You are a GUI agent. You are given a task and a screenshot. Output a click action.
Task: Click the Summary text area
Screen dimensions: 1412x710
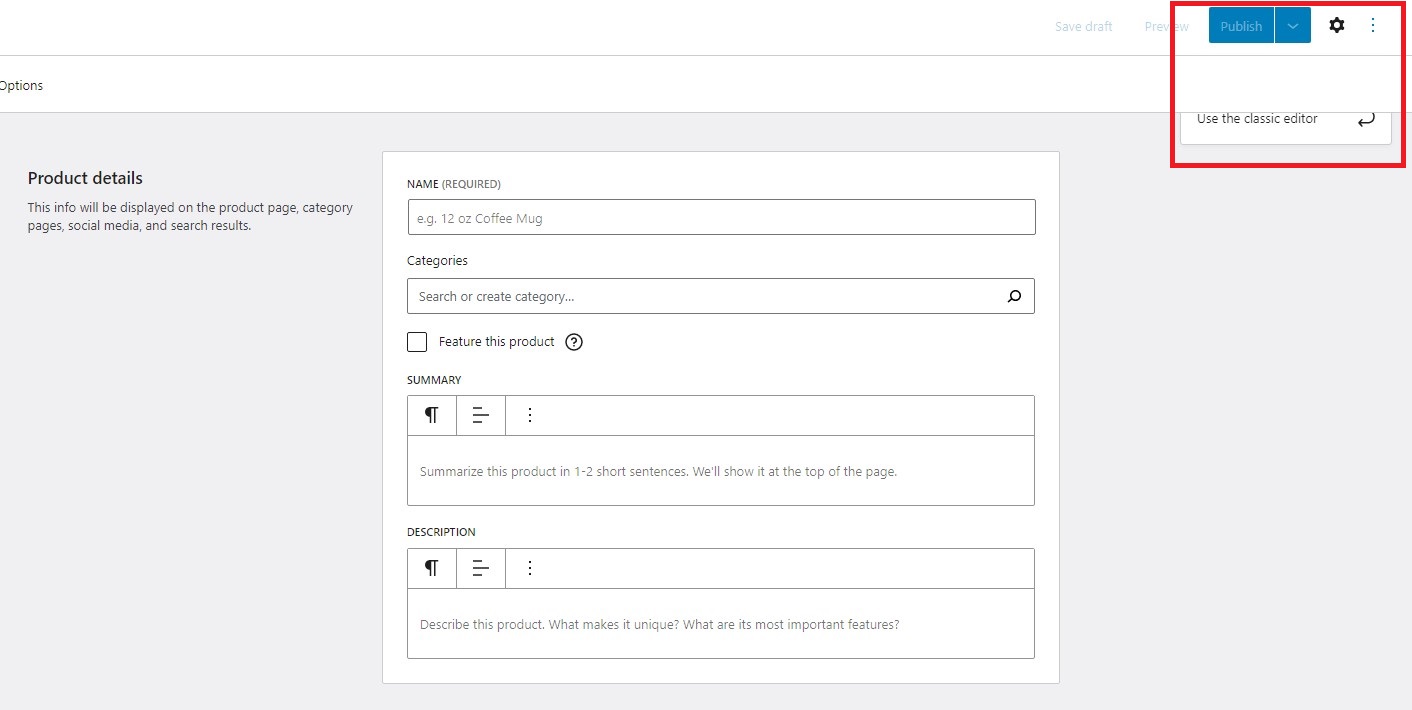click(x=721, y=470)
